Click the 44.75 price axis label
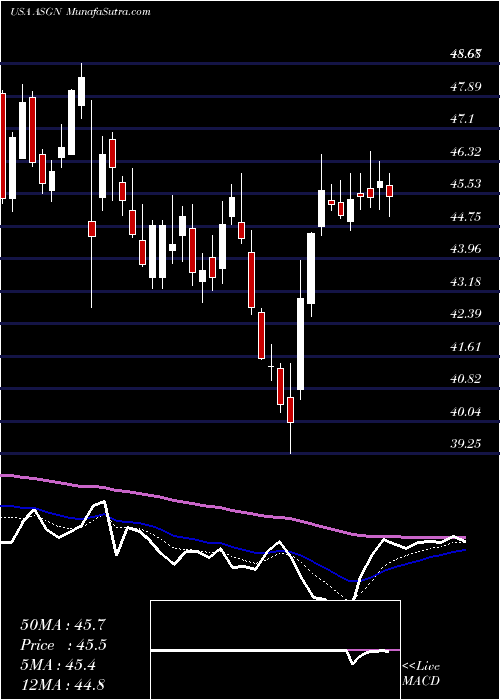The width and height of the screenshot is (500, 700). (x=465, y=217)
